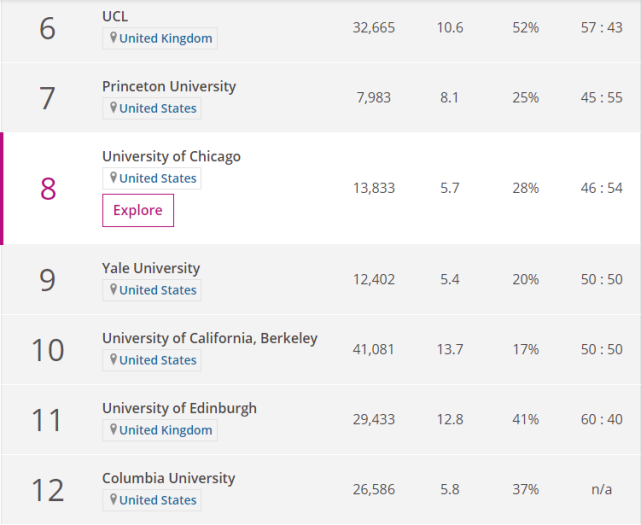
Task: Open the Yale University link
Action: point(151,268)
